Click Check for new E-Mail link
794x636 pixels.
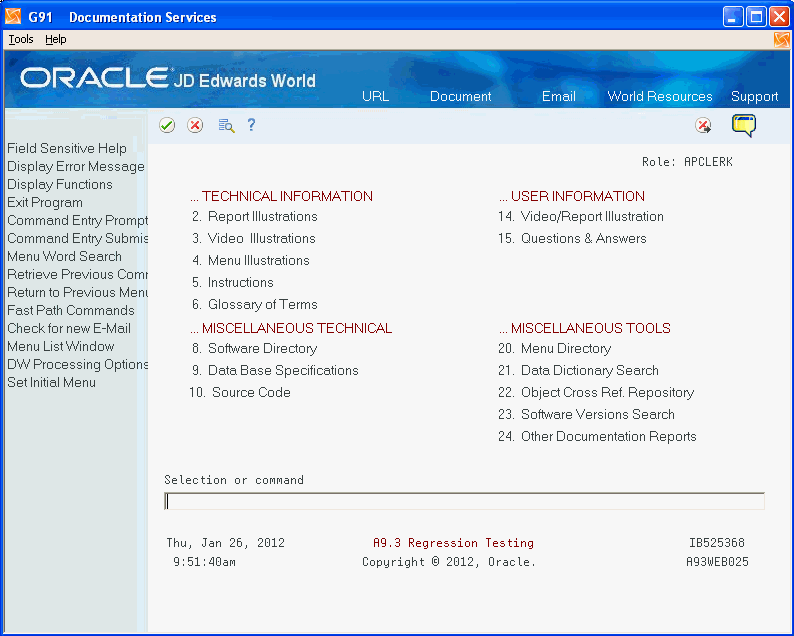69,329
